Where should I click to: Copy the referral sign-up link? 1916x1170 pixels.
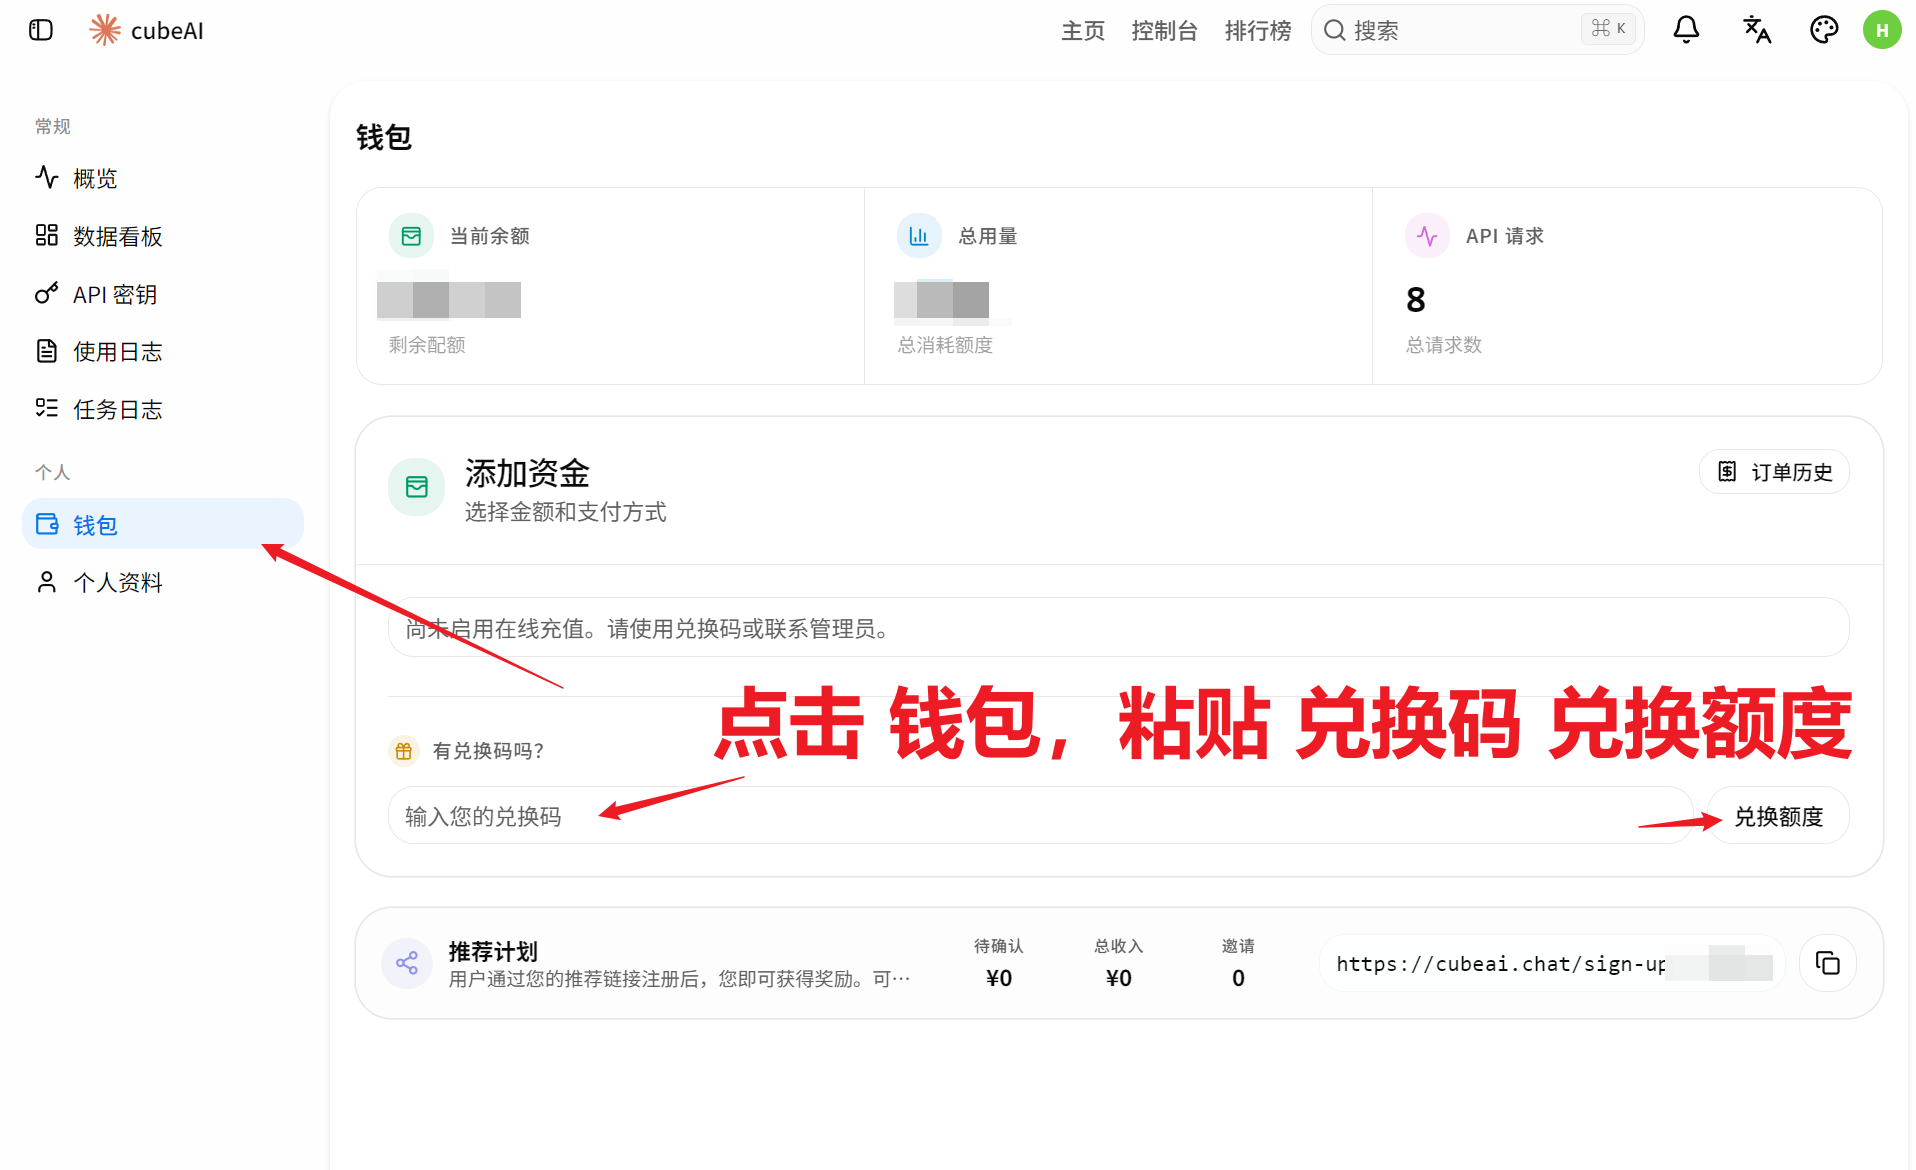pos(1827,963)
